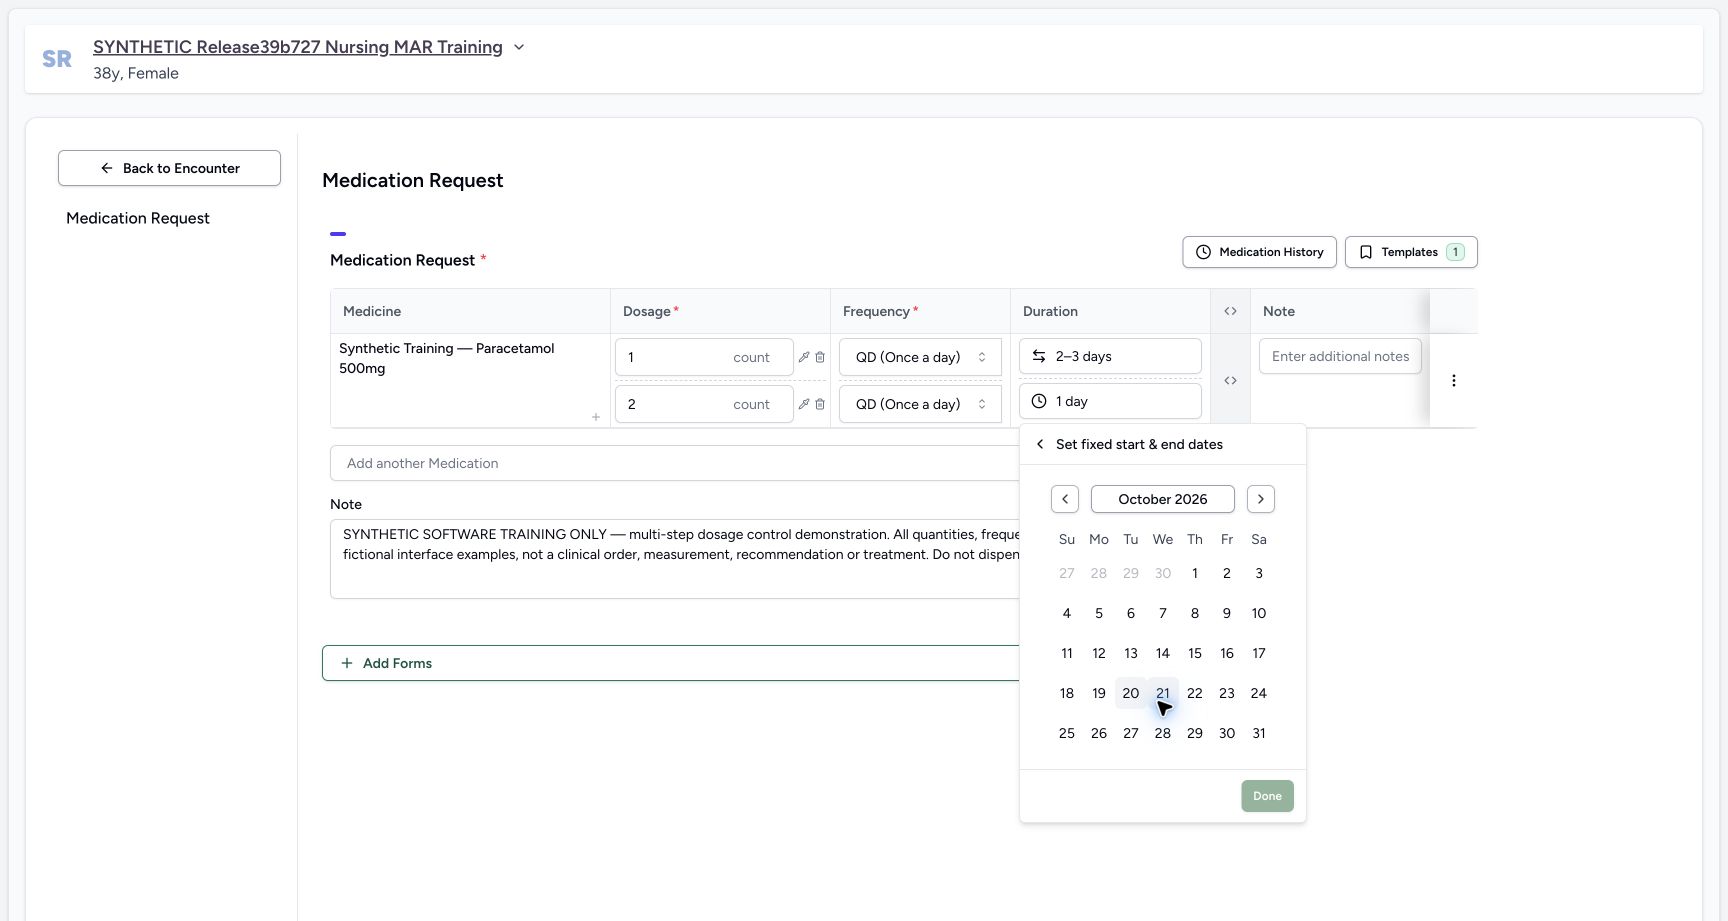The image size is (1728, 921).
Task: Click the Enter additional notes field
Action: click(x=1340, y=356)
